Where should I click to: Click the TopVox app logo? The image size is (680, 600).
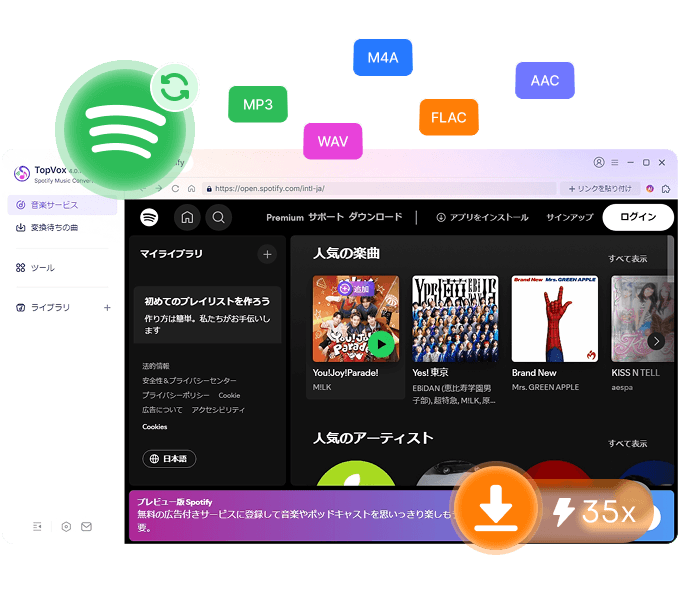[22, 173]
